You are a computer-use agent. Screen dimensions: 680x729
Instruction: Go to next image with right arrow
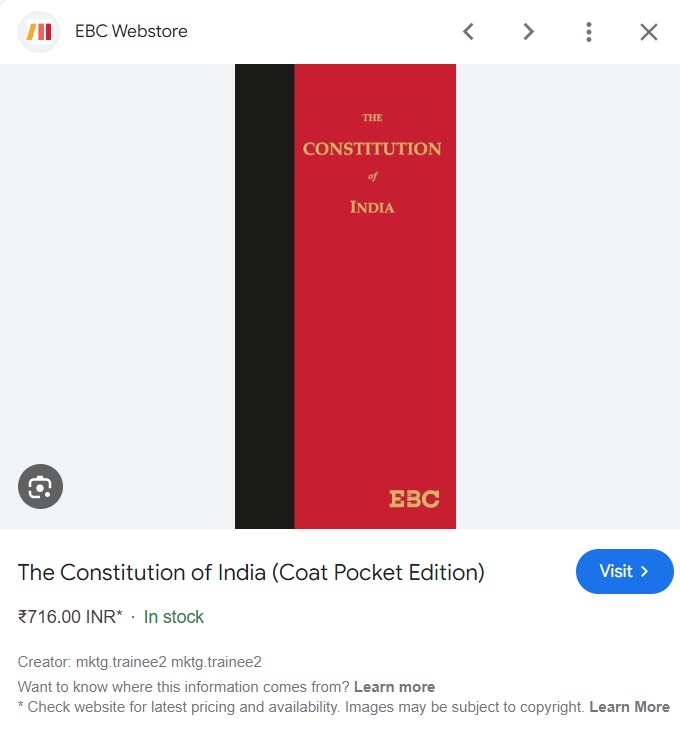(x=528, y=32)
